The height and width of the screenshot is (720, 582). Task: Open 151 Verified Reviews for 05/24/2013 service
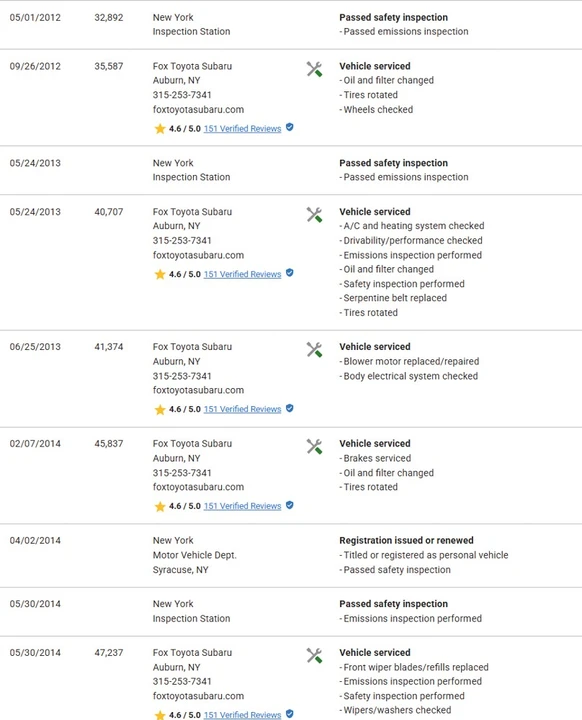point(242,275)
